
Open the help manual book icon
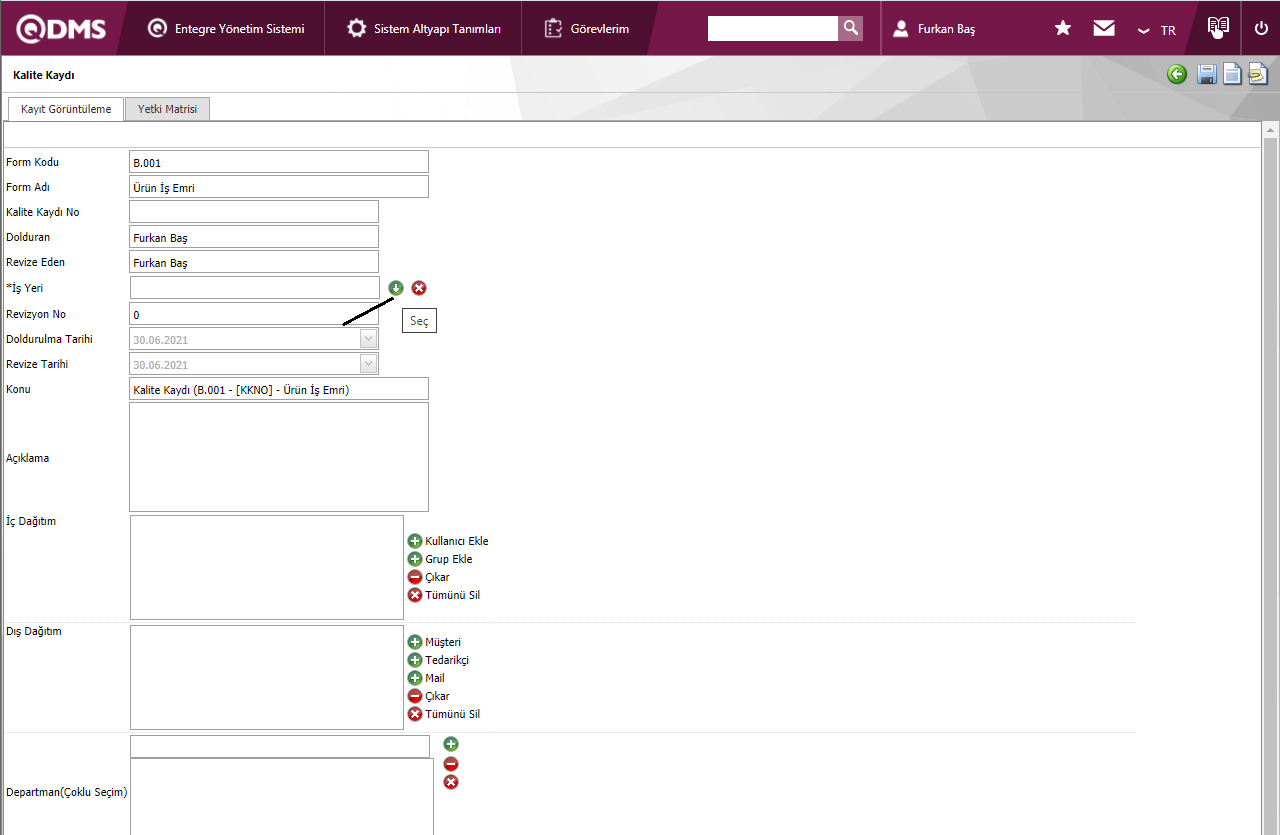(x=1217, y=27)
